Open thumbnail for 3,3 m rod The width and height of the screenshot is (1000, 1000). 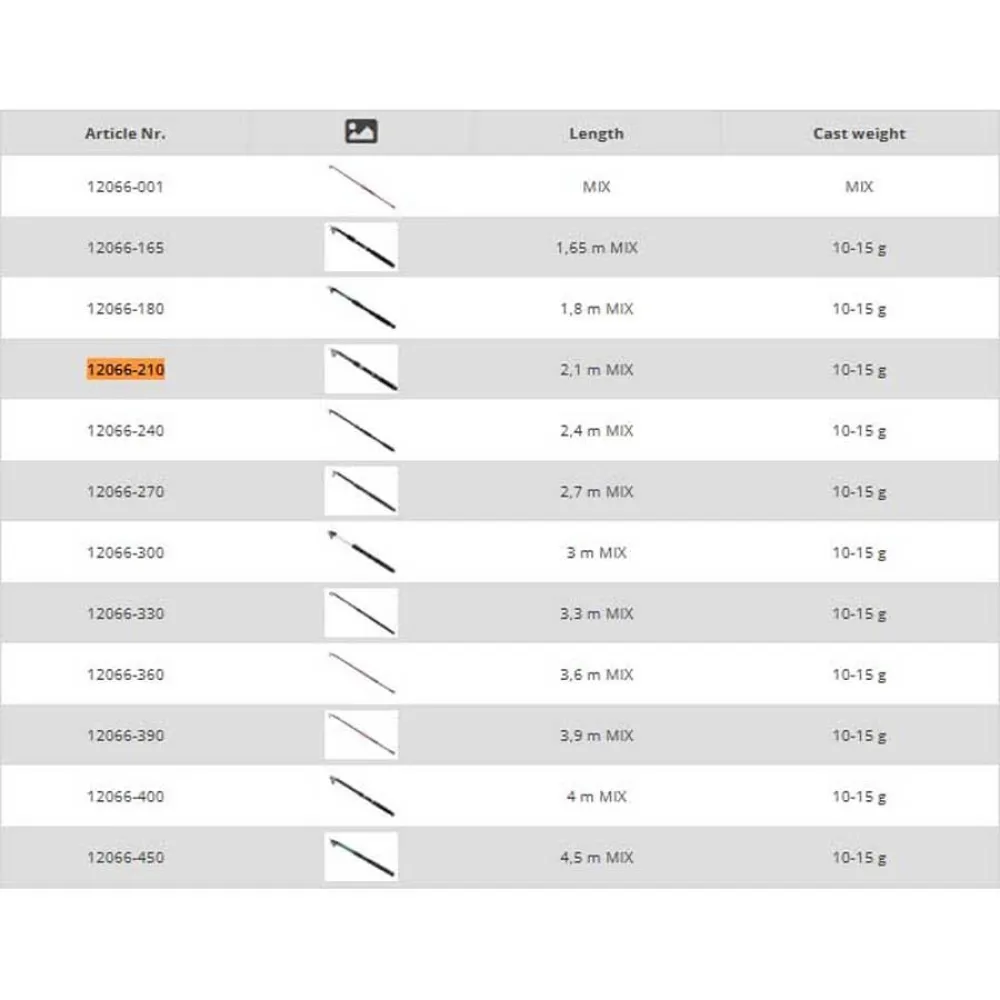click(x=361, y=613)
